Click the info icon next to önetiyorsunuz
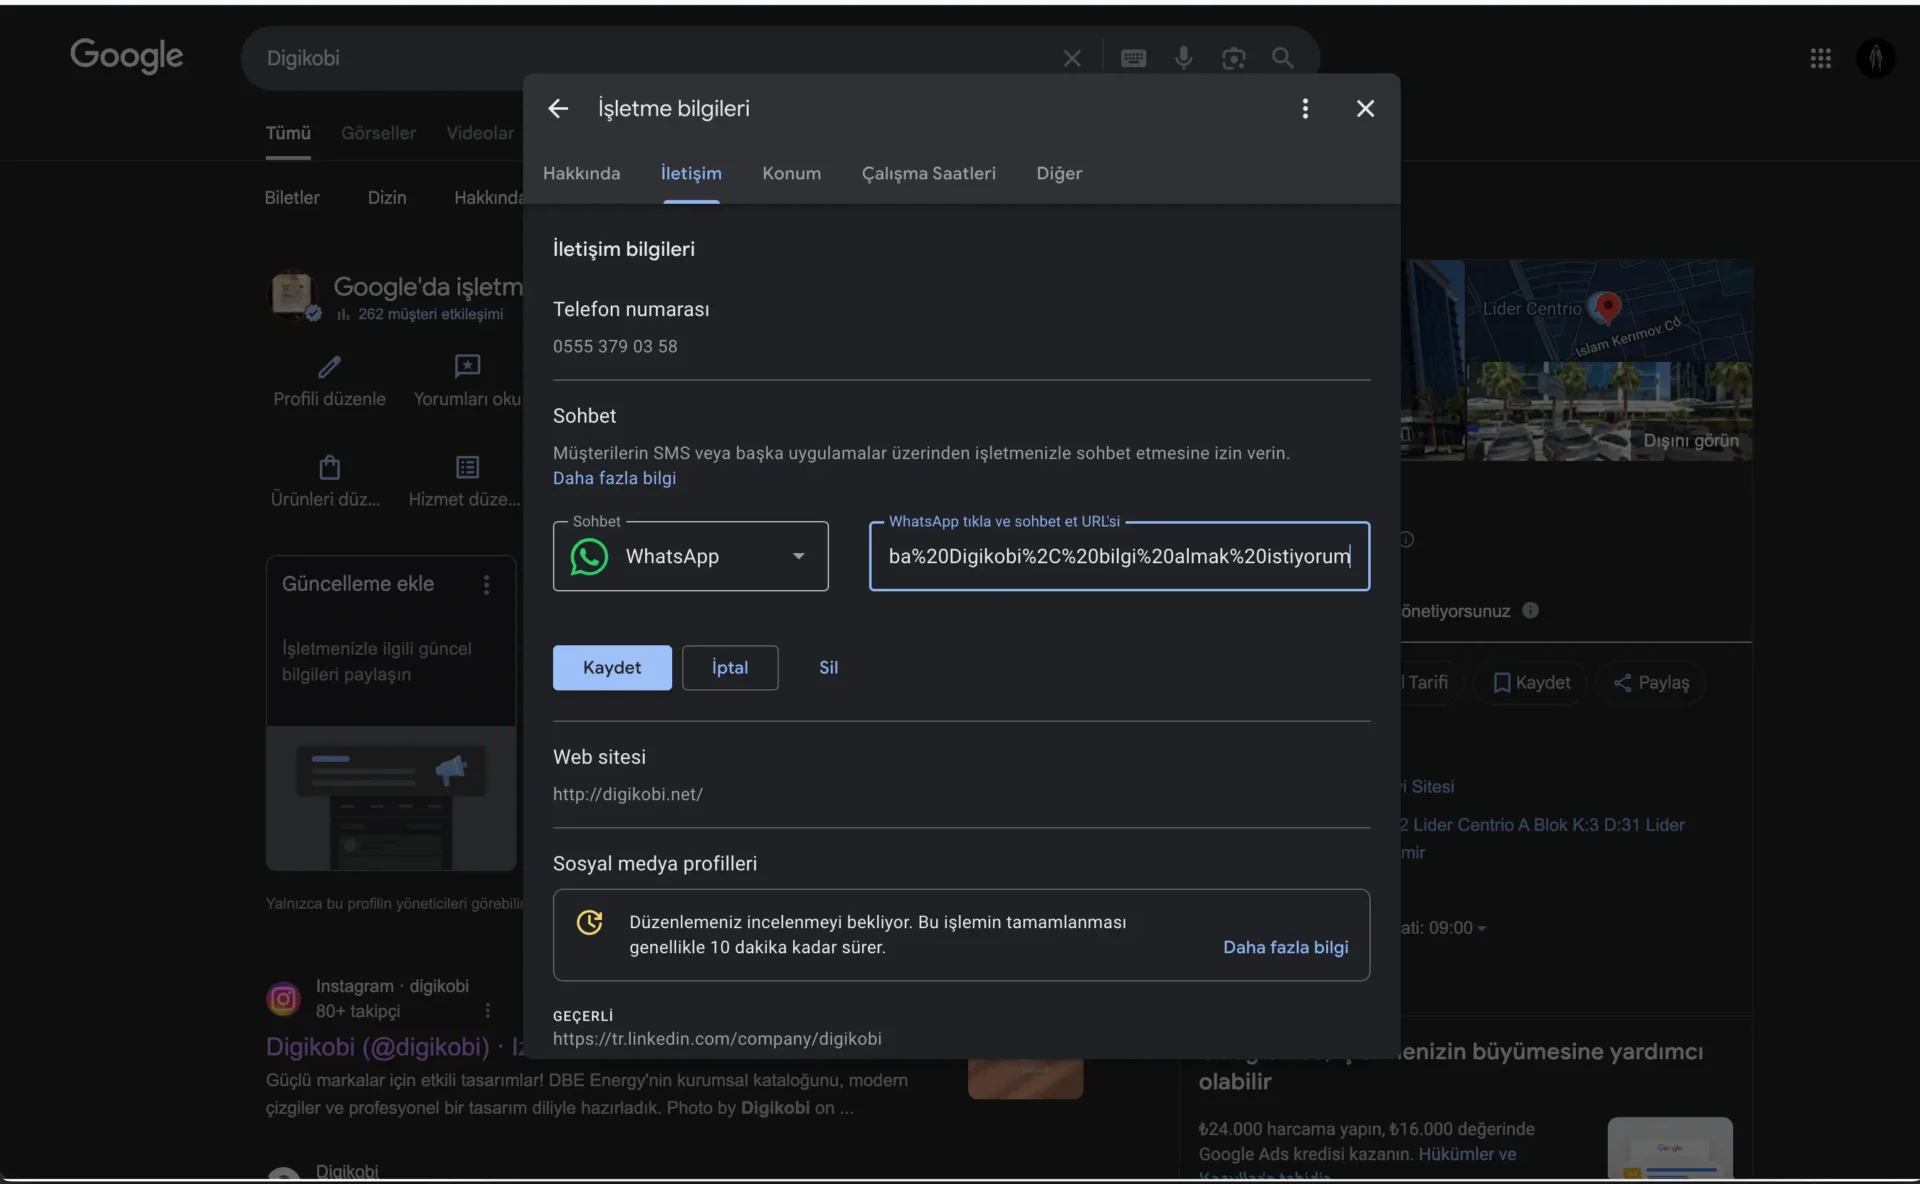Viewport: 1920px width, 1184px height. [1530, 610]
